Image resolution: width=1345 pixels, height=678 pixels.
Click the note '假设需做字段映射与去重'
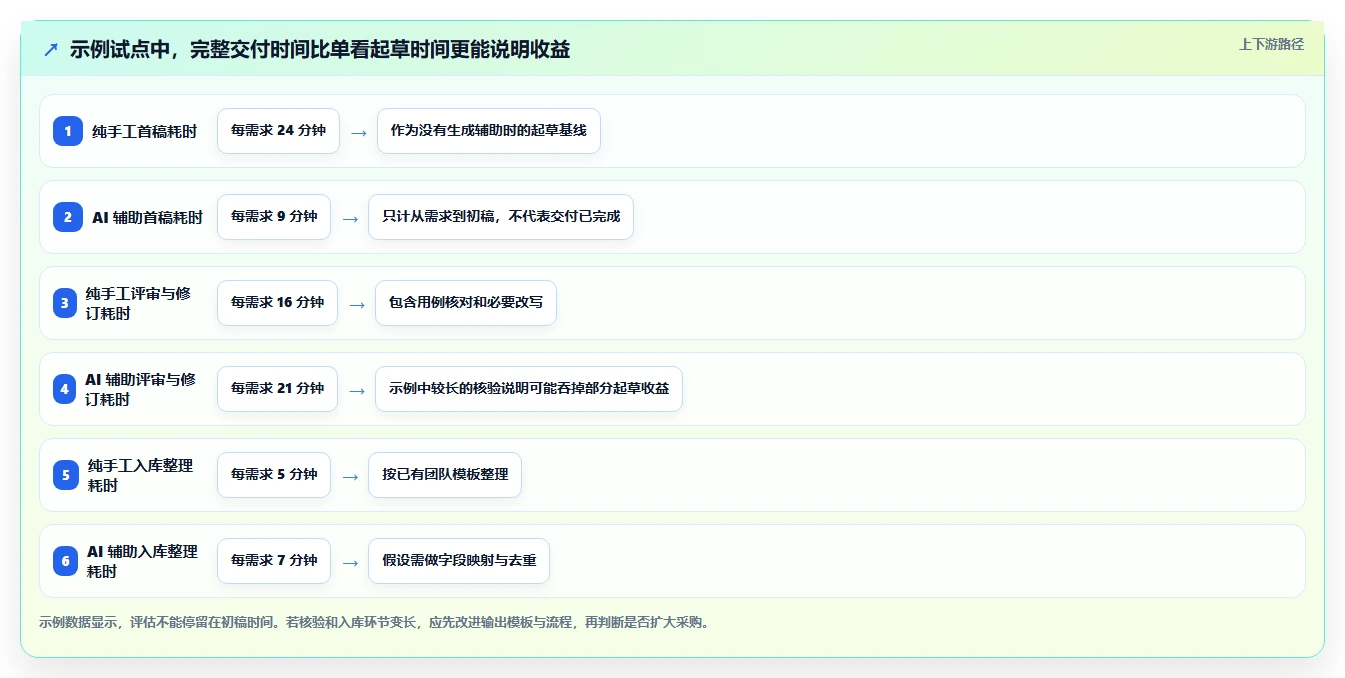pos(459,561)
